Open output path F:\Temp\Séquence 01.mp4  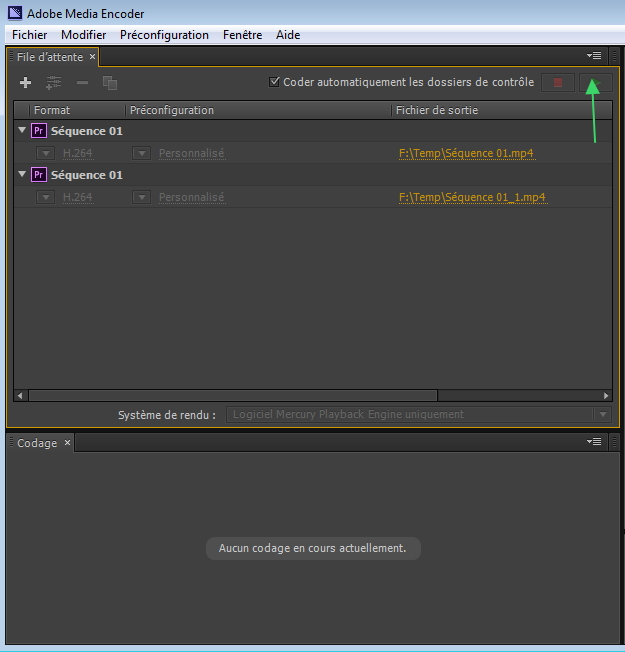click(x=466, y=153)
